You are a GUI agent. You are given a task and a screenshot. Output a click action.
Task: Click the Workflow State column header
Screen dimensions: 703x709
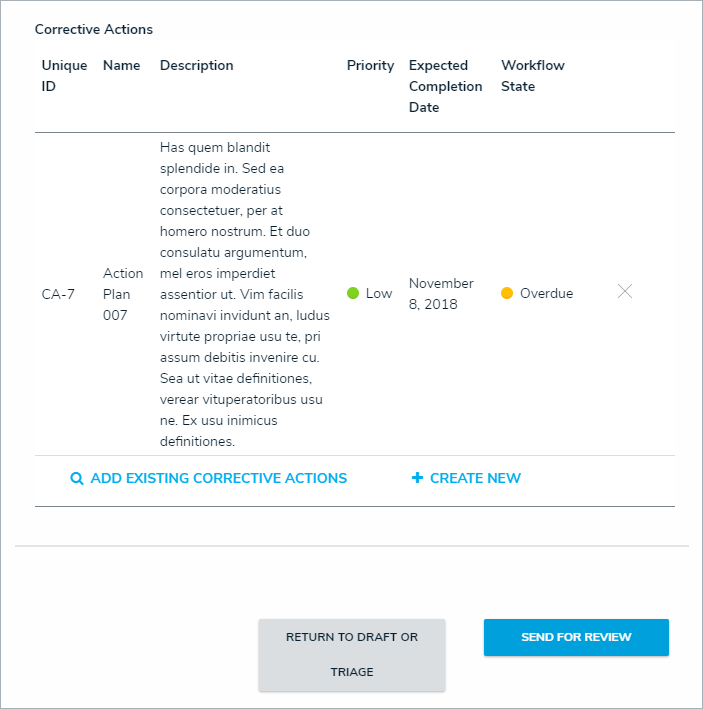(532, 76)
